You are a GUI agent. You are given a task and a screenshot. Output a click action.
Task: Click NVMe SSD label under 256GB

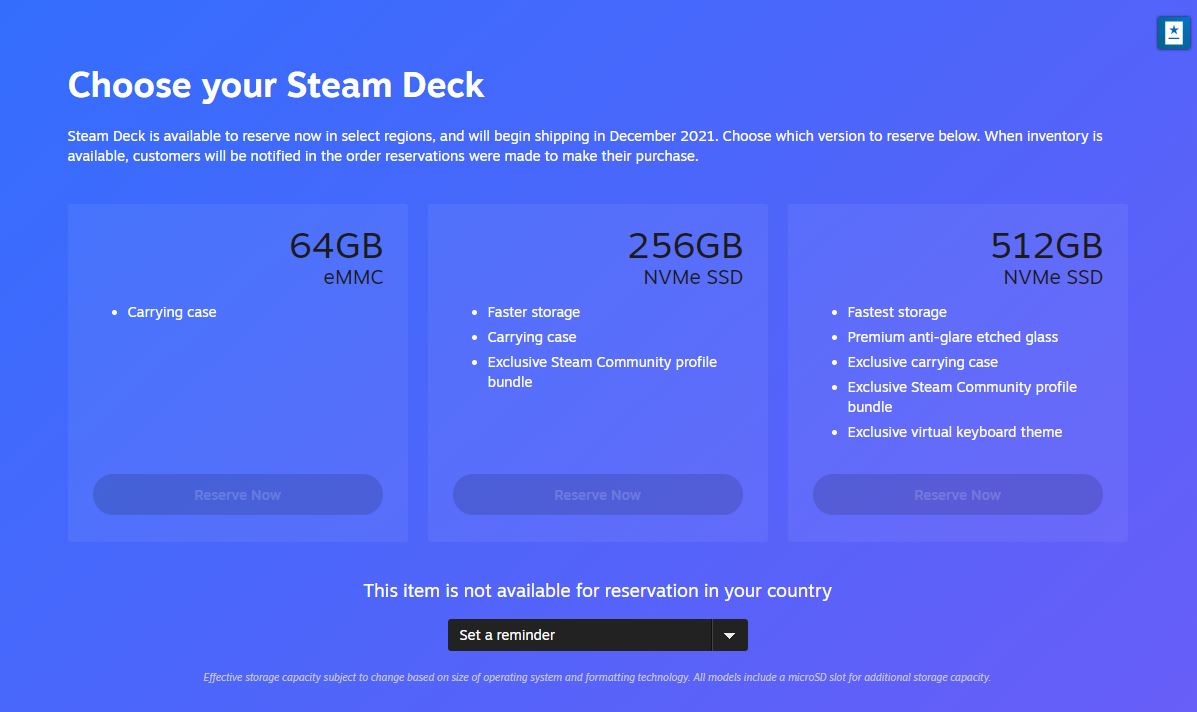tap(693, 277)
